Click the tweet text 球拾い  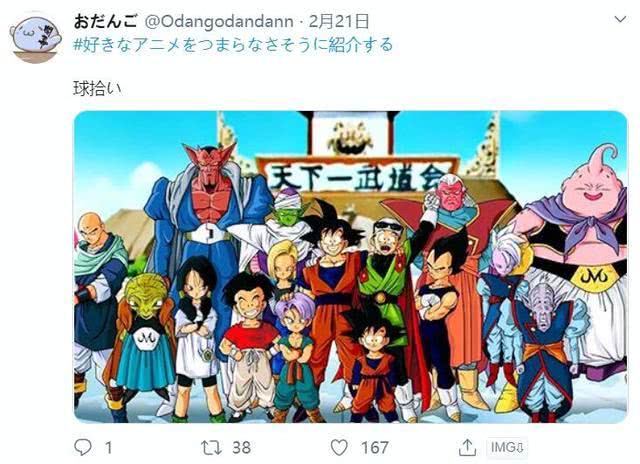97,88
